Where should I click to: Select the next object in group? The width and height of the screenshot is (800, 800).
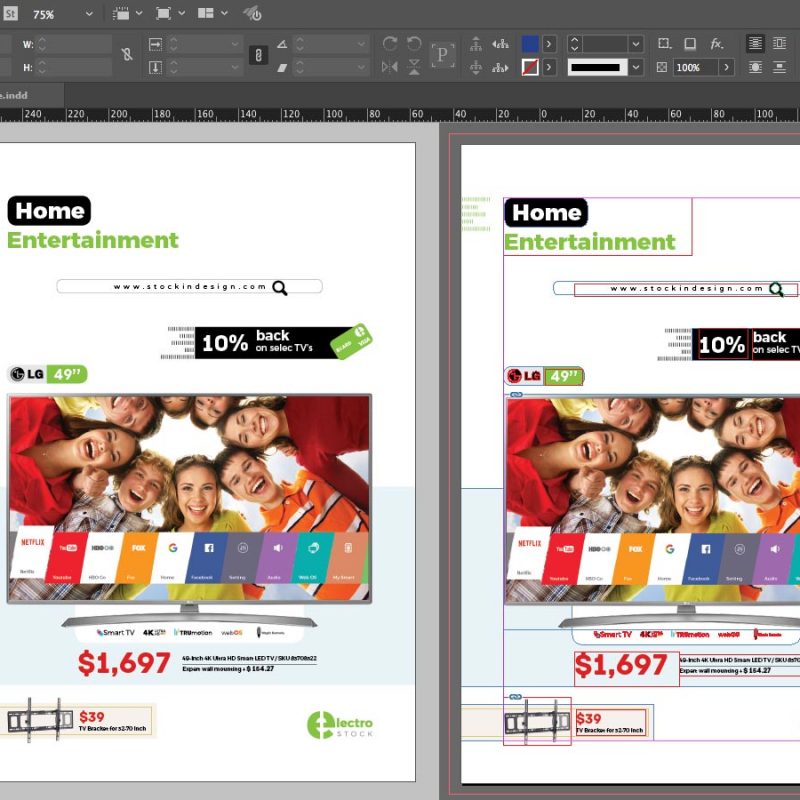500,67
